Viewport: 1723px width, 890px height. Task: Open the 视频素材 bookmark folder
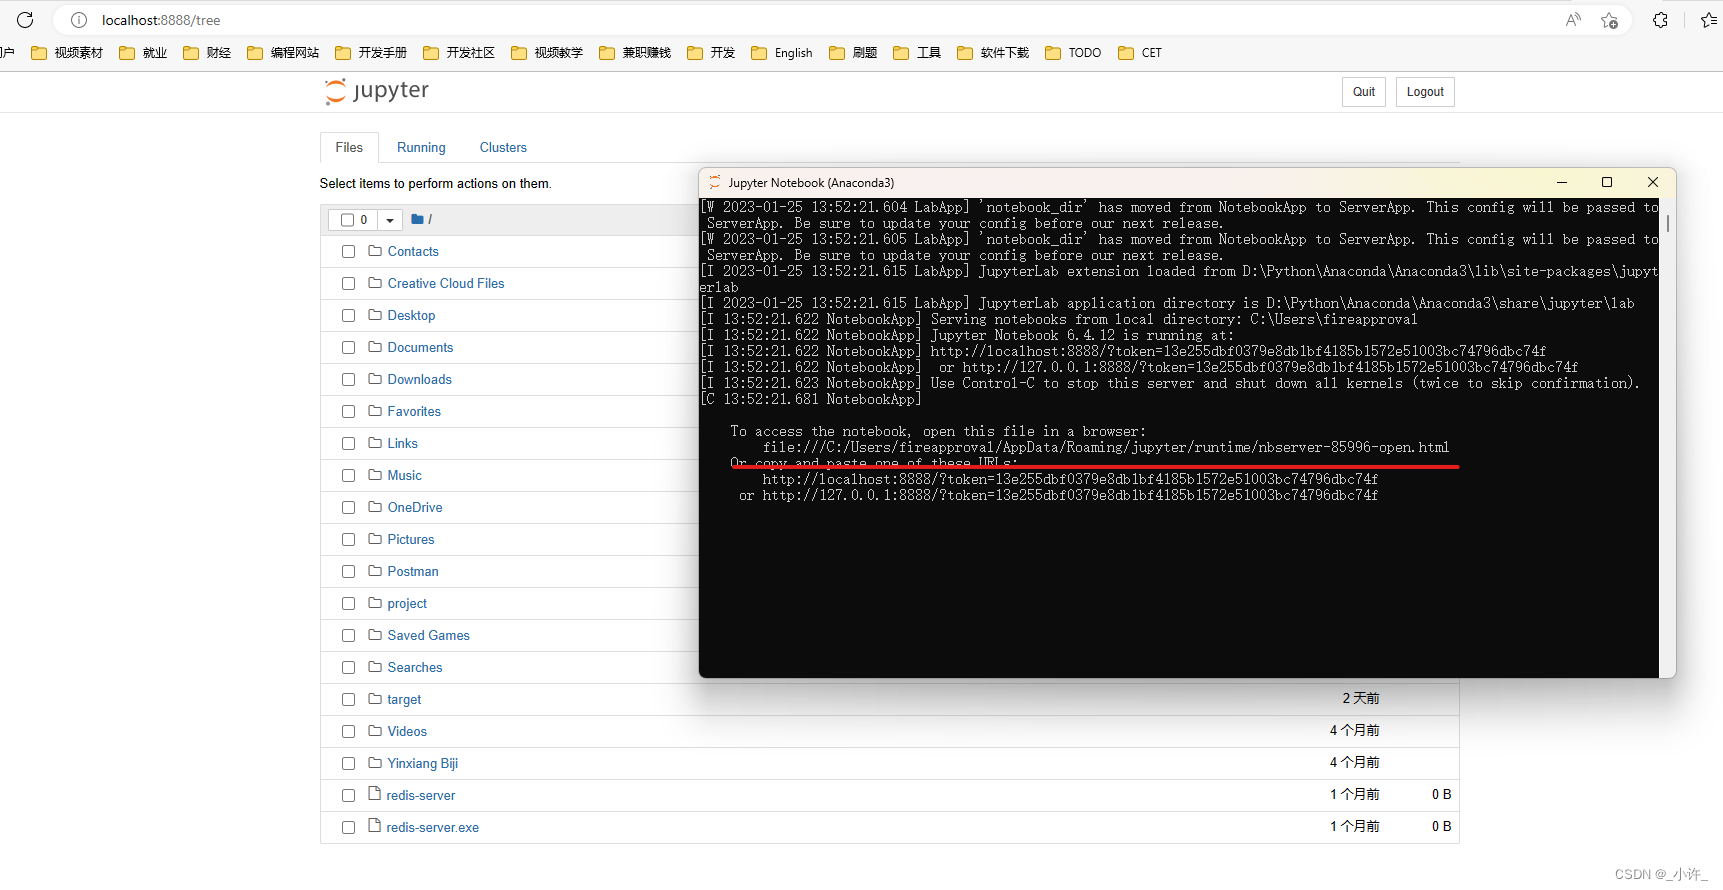(67, 53)
